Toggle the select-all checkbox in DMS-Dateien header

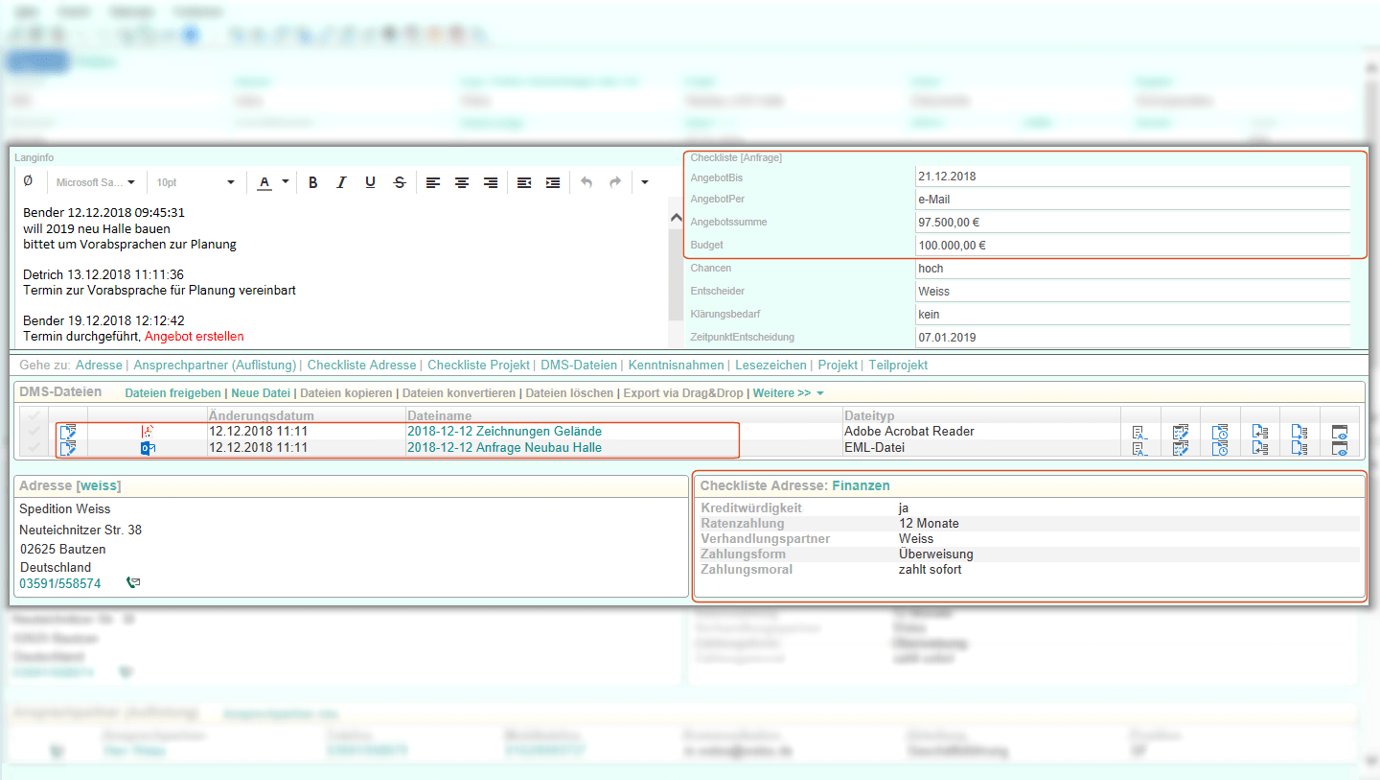35,415
